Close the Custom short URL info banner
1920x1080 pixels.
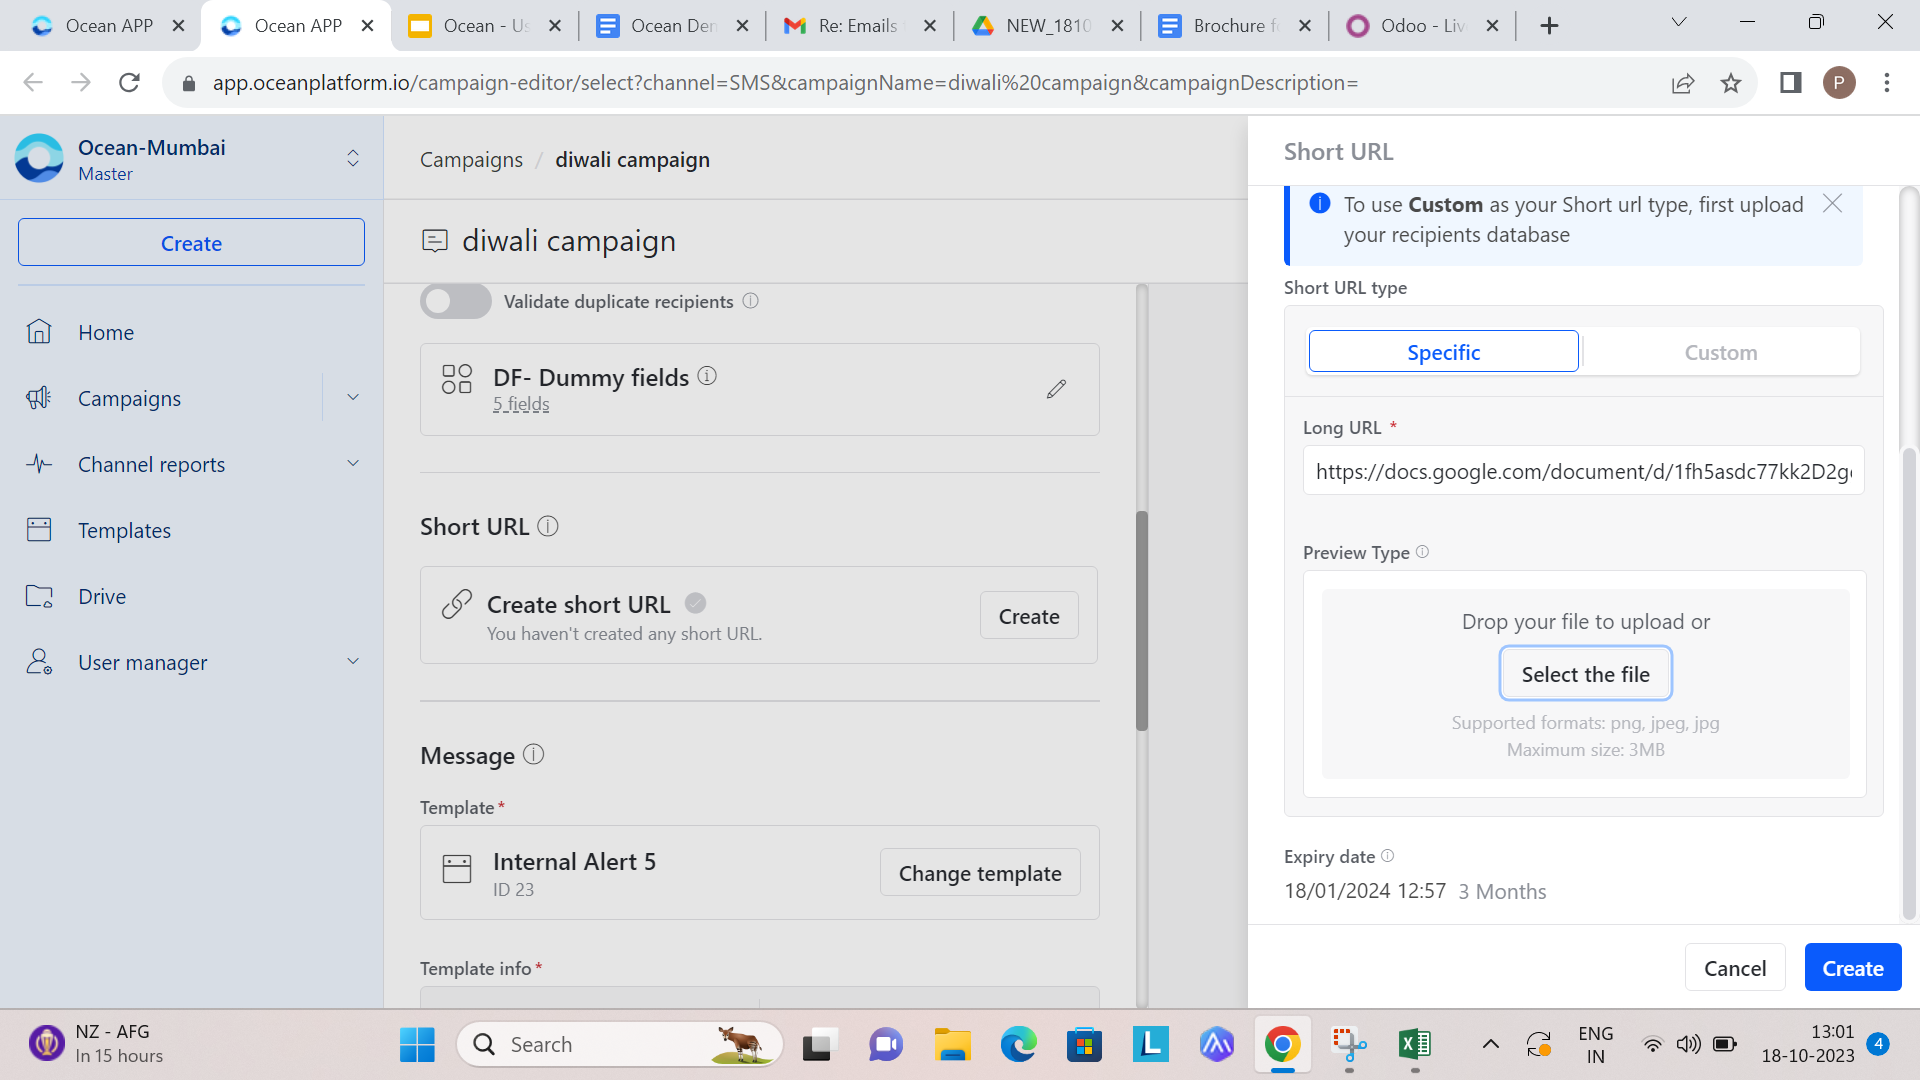click(1832, 204)
